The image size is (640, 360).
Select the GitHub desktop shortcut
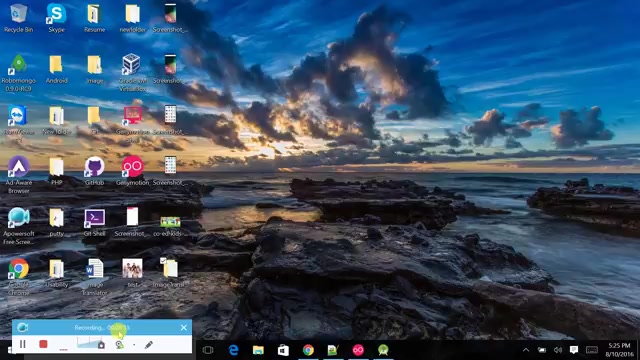(x=94, y=171)
